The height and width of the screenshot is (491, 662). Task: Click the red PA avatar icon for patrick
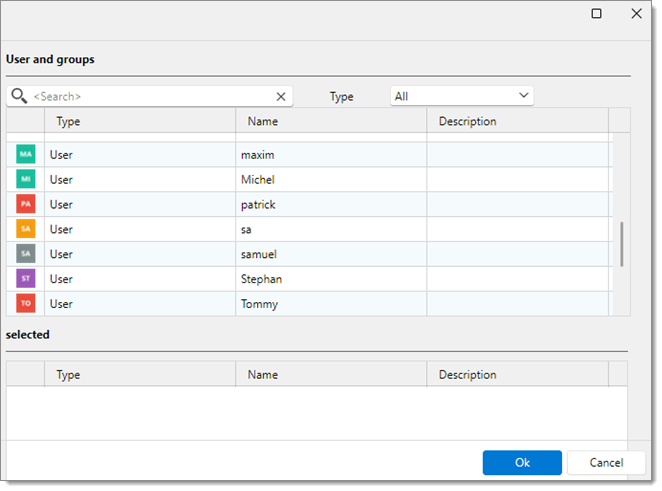(26, 204)
